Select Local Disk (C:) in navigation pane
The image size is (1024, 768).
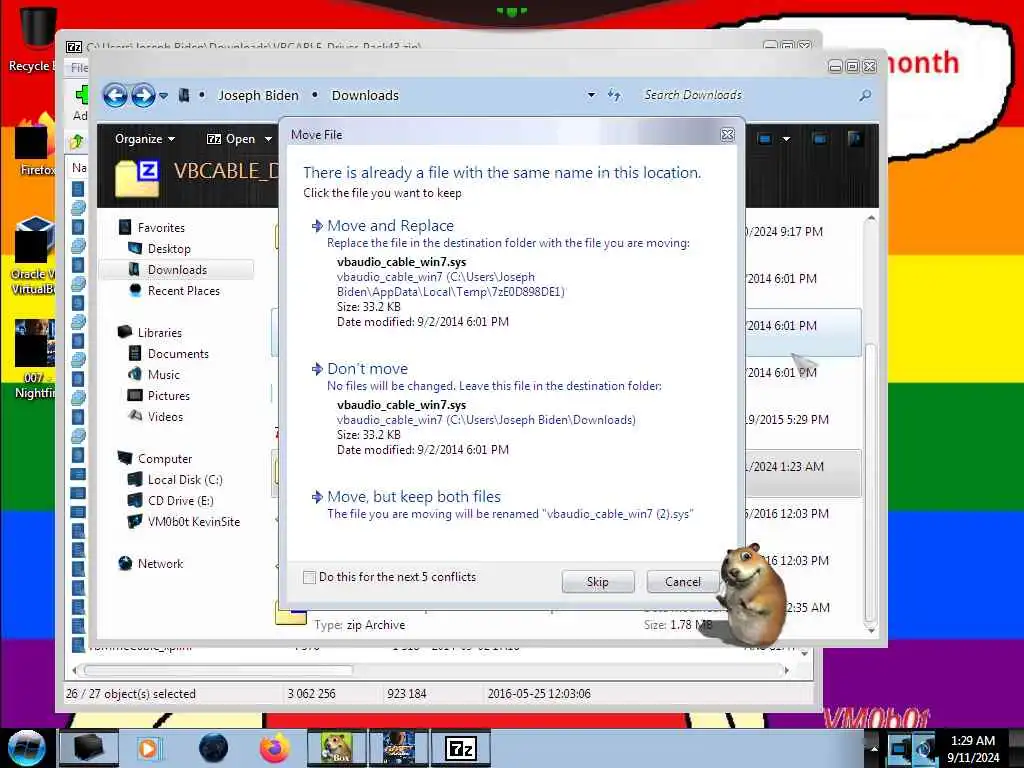point(185,480)
